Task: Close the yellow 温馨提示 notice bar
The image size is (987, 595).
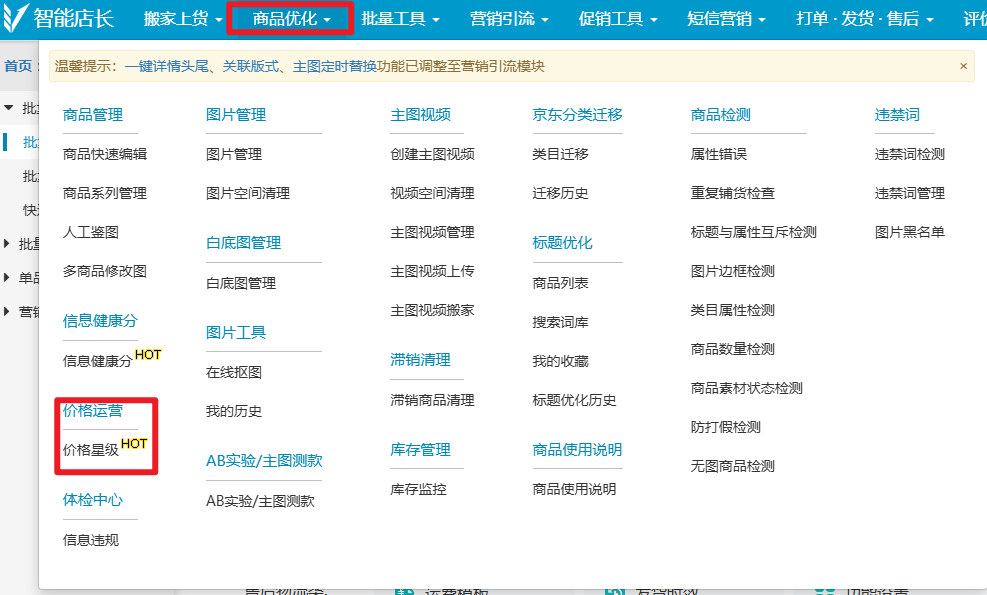Action: coord(963,66)
